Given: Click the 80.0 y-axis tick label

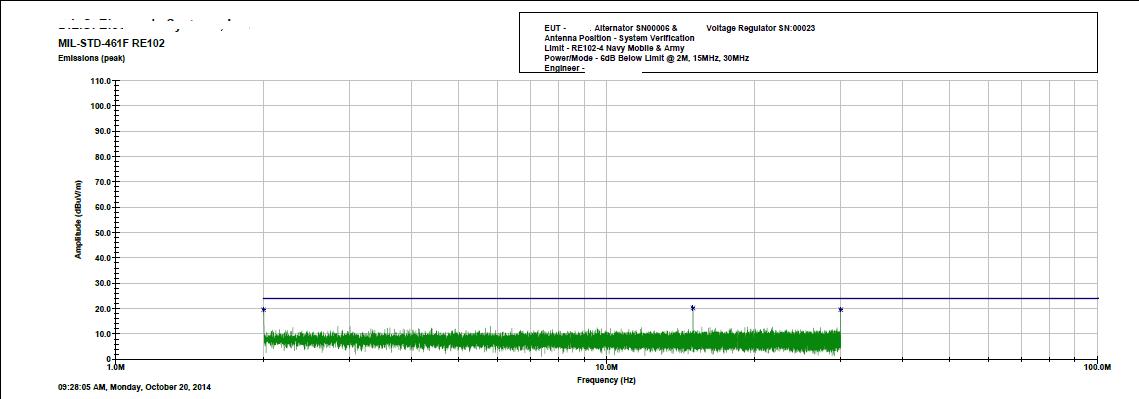Looking at the screenshot, I should [x=102, y=157].
